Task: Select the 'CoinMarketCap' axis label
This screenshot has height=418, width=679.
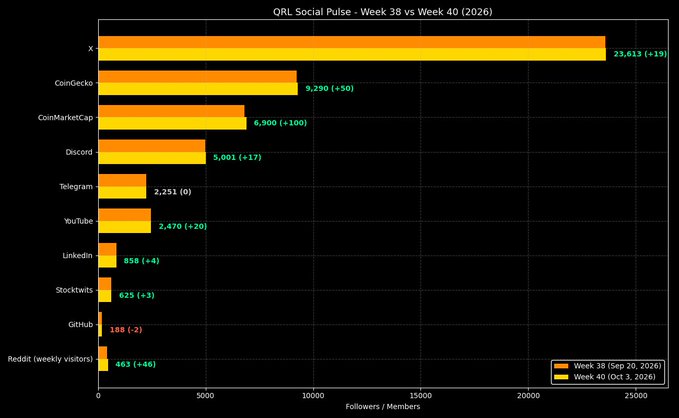Action: pos(65,117)
